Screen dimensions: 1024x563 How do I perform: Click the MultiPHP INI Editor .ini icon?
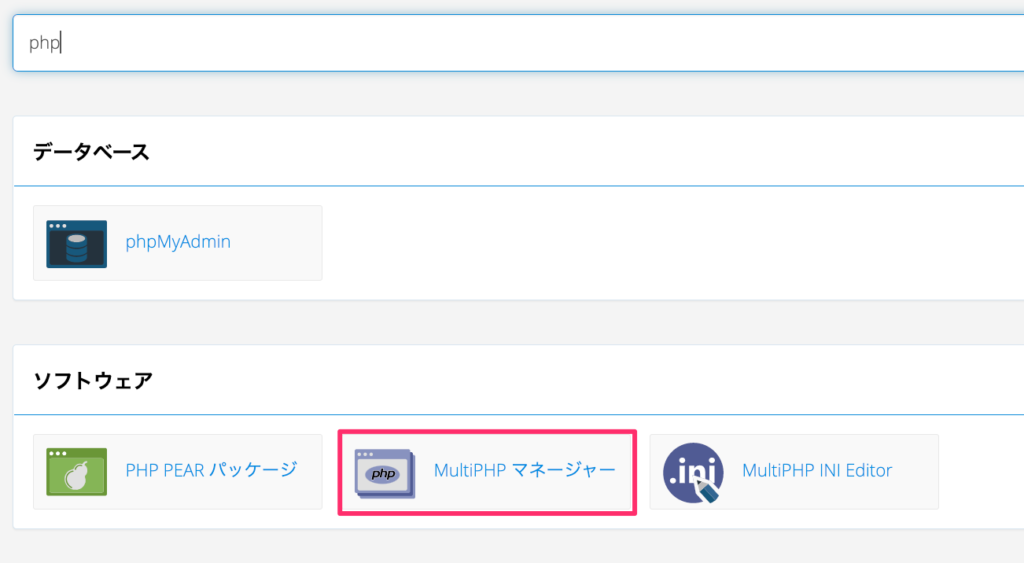coord(694,473)
